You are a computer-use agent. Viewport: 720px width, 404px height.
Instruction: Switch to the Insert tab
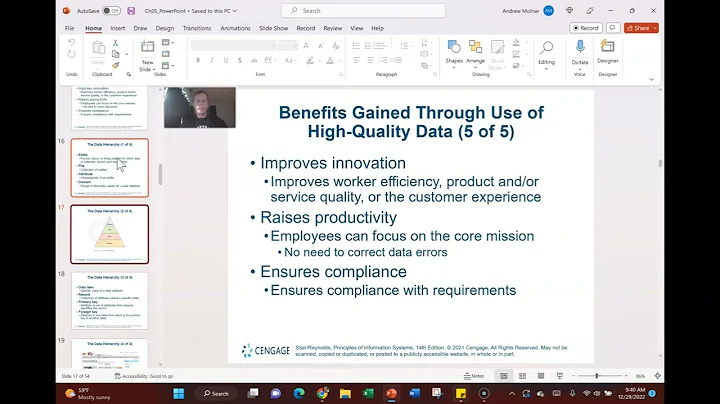118,28
